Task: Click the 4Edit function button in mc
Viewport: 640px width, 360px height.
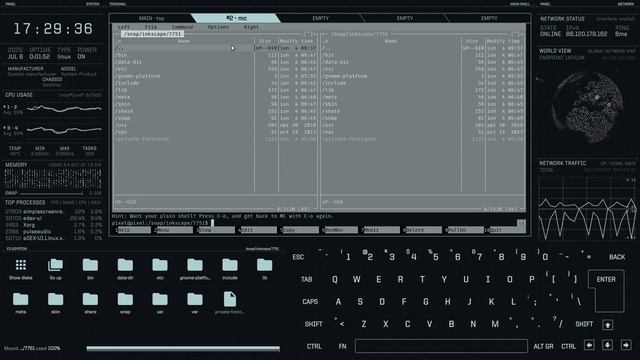Action: (257, 230)
